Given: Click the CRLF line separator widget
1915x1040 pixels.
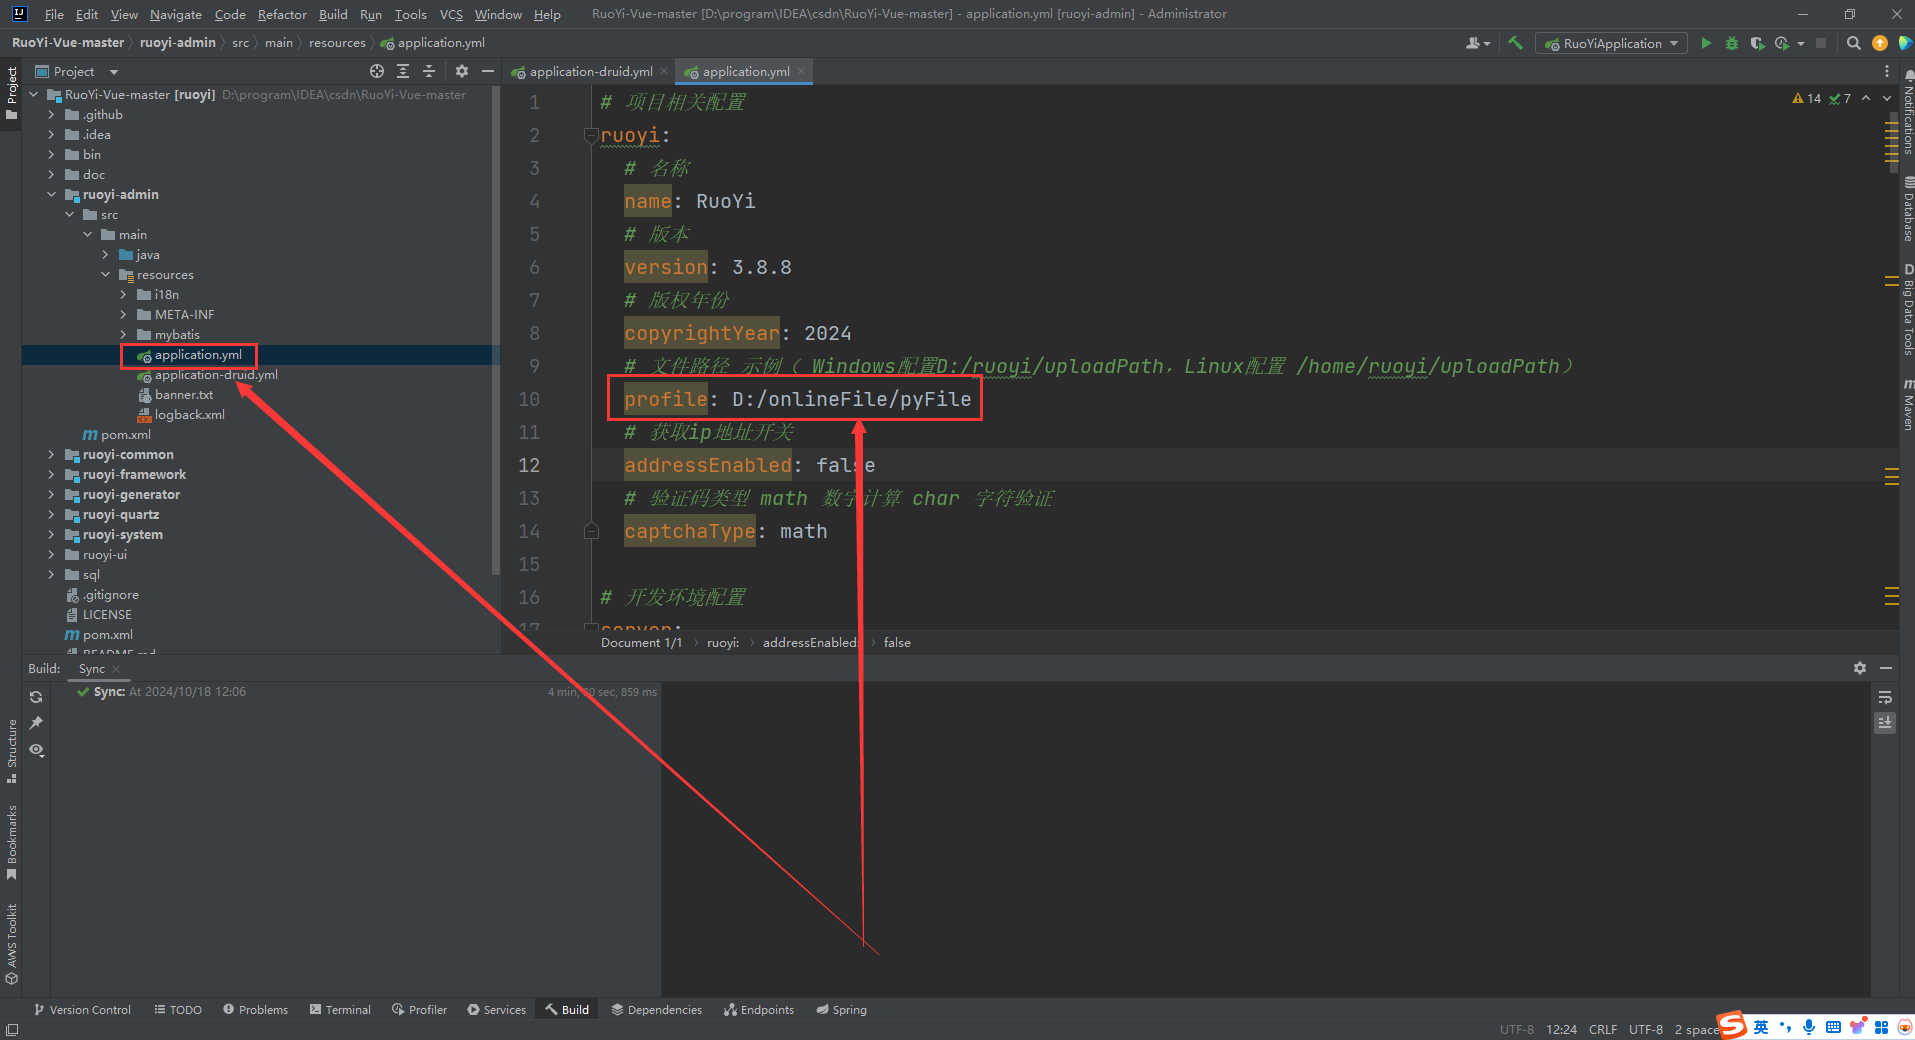Looking at the screenshot, I should tap(1602, 1029).
